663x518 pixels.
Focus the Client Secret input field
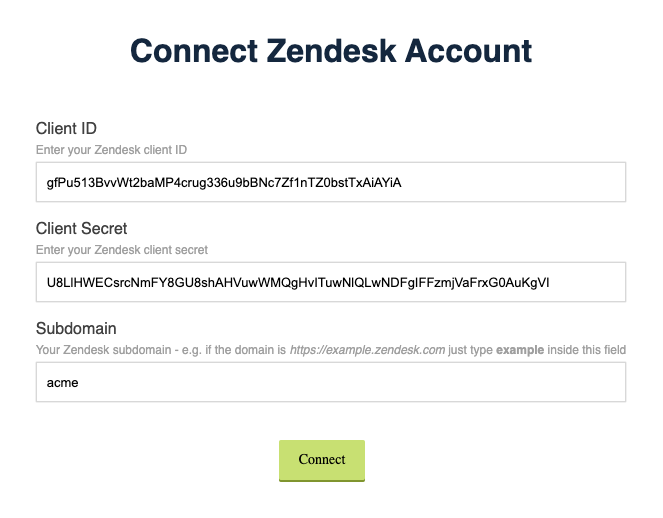pyautogui.click(x=330, y=282)
